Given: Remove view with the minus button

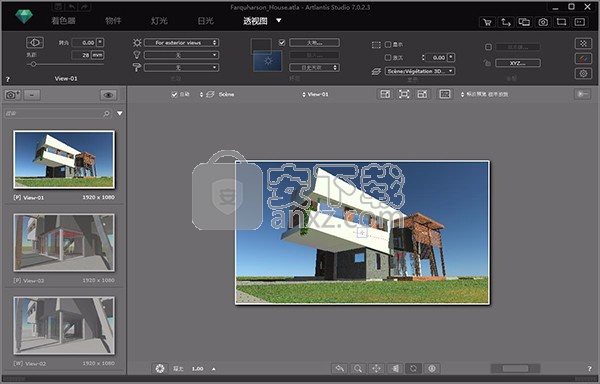Looking at the screenshot, I should [x=32, y=95].
